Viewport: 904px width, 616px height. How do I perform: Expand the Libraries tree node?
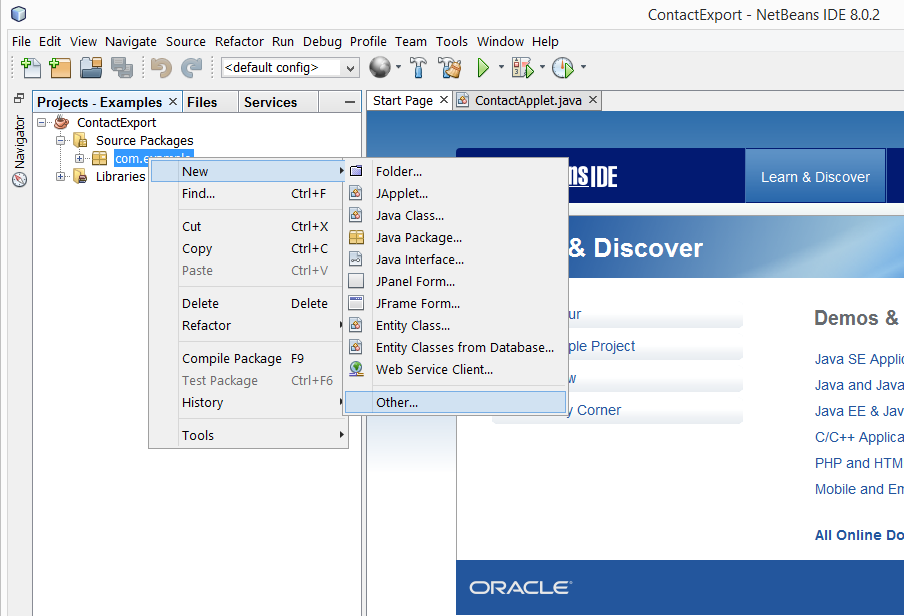(x=61, y=177)
